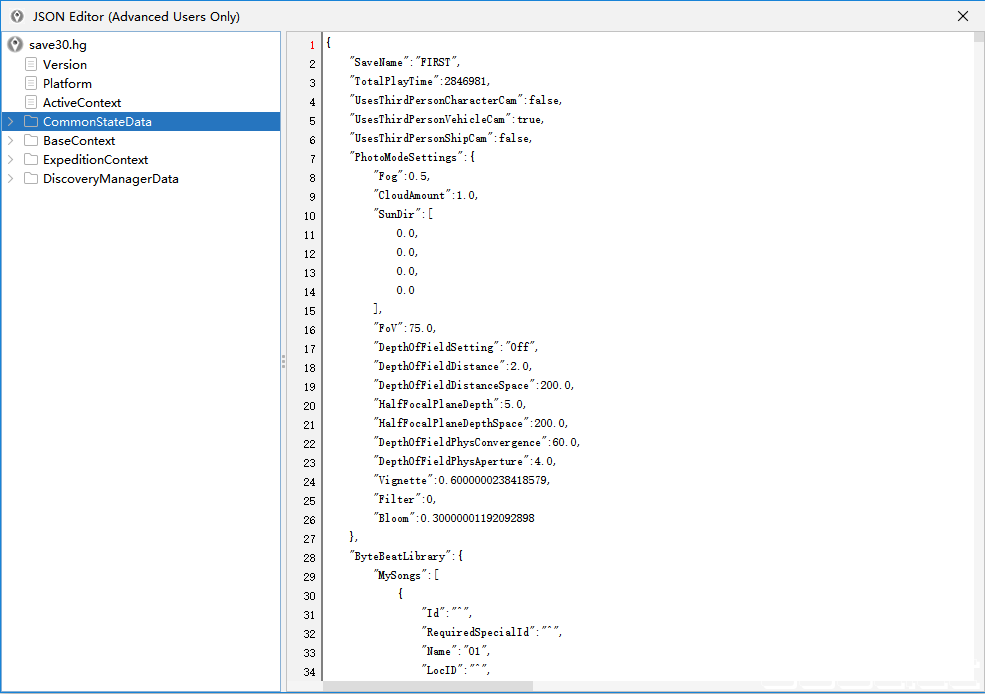985x694 pixels.
Task: Click line number 17 in the gutter
Action: coord(309,349)
